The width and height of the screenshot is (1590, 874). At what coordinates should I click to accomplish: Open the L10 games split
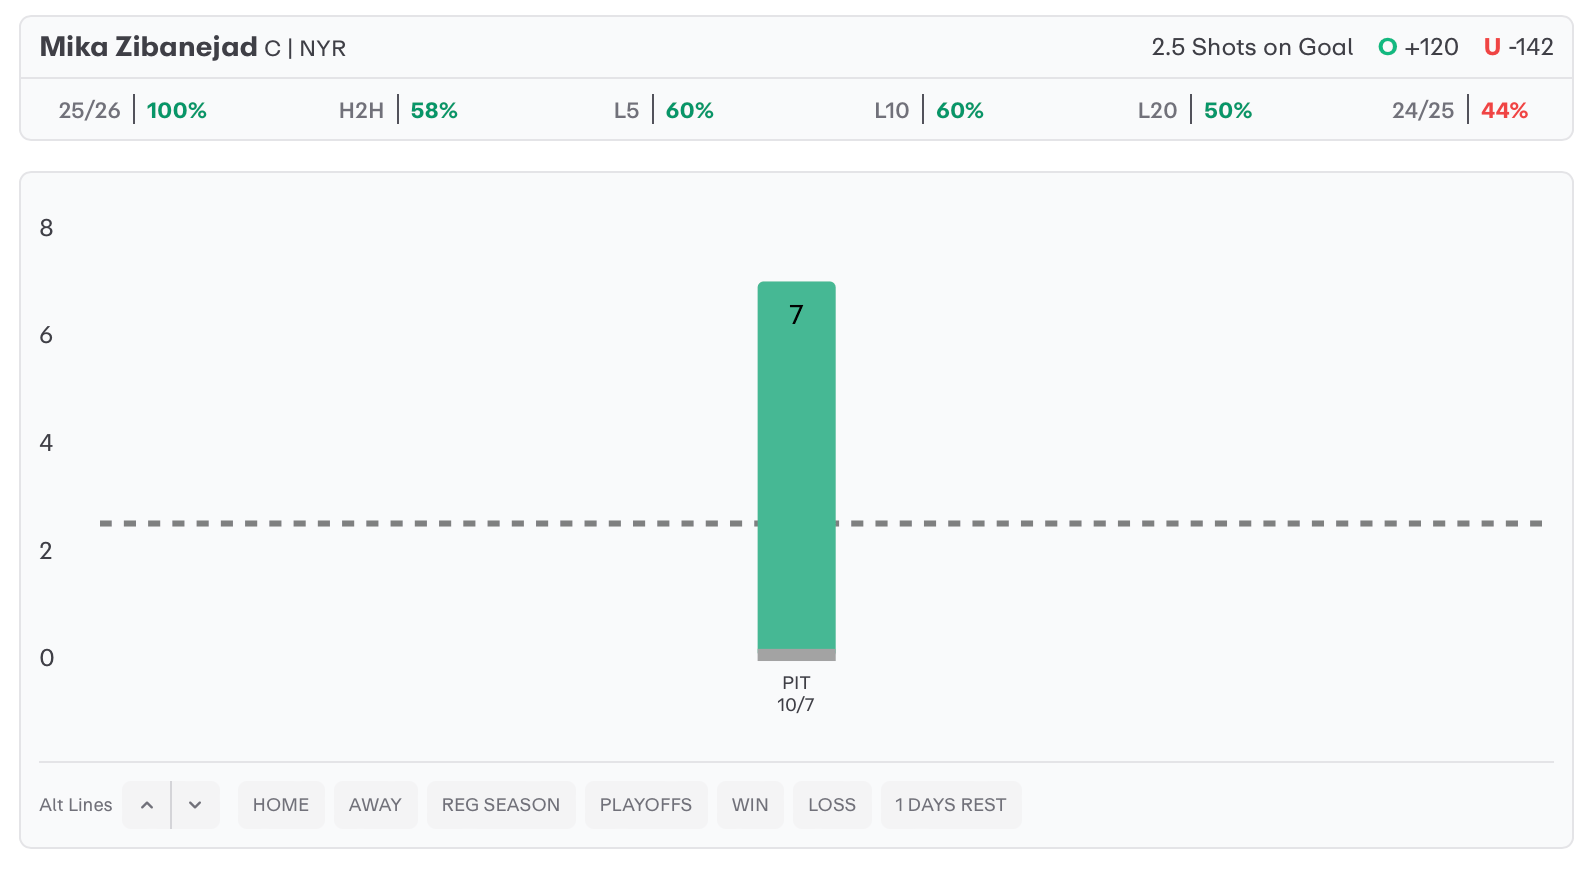(928, 110)
